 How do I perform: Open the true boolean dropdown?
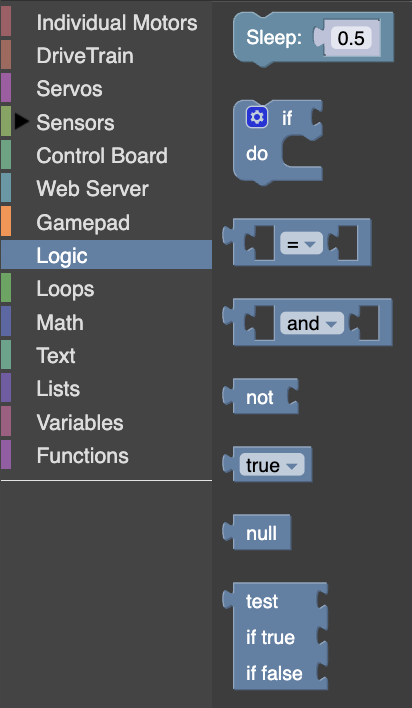click(x=272, y=465)
